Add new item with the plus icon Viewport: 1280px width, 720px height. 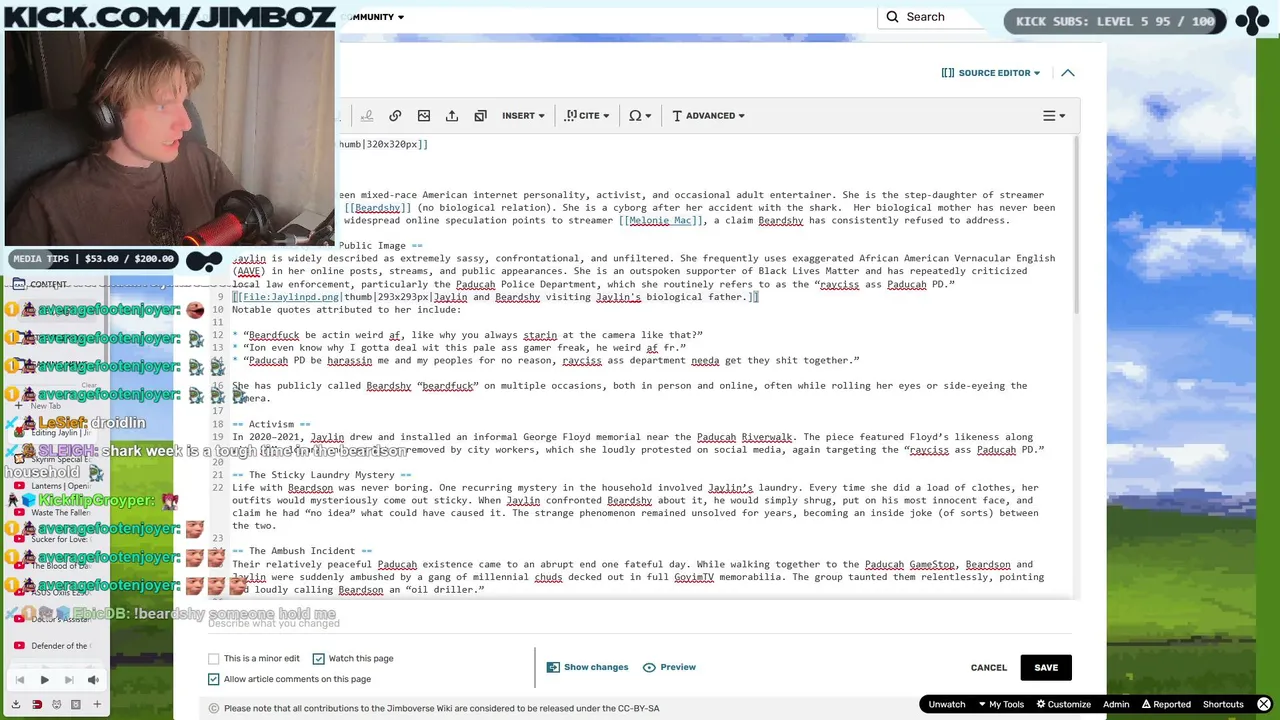point(97,704)
